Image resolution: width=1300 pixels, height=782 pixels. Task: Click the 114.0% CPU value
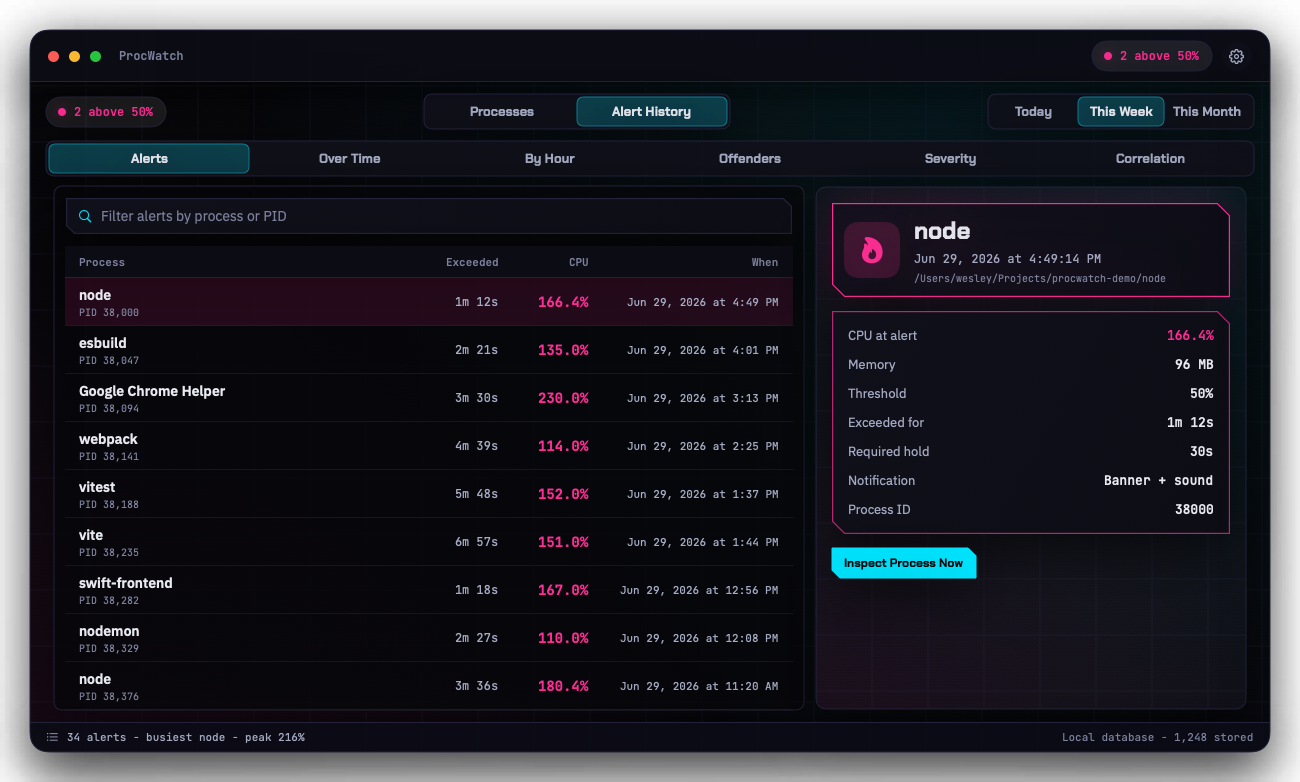pos(563,446)
